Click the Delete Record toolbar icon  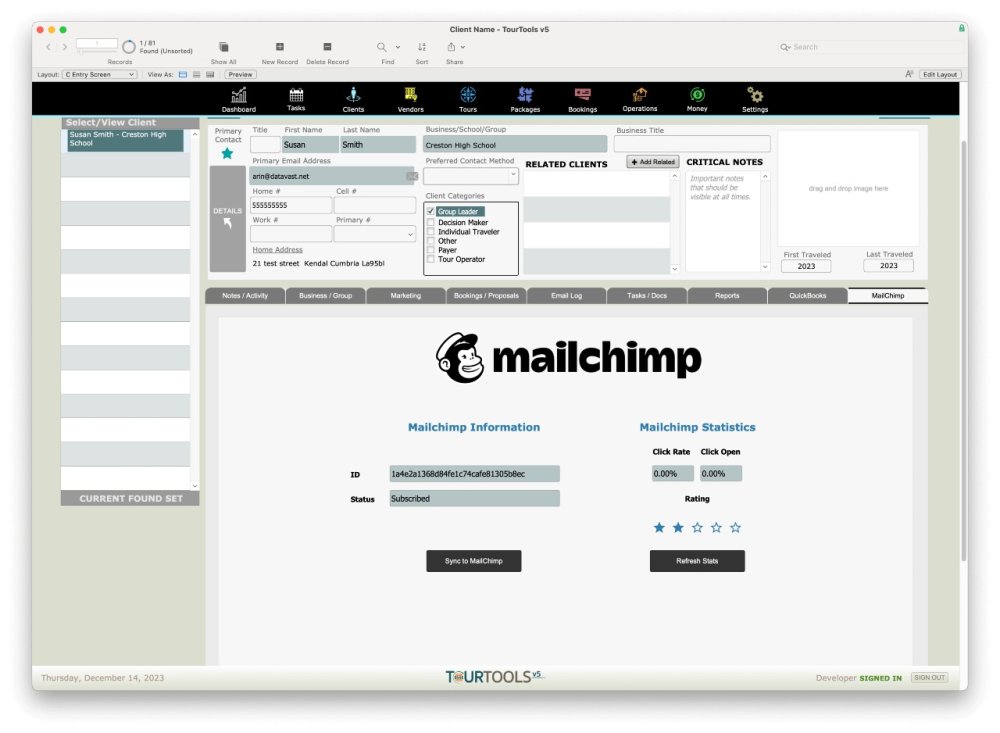[x=327, y=47]
